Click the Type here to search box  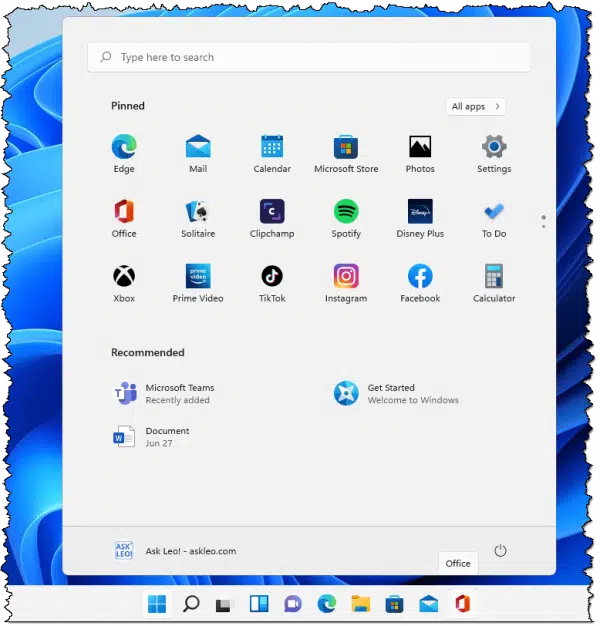pos(309,57)
